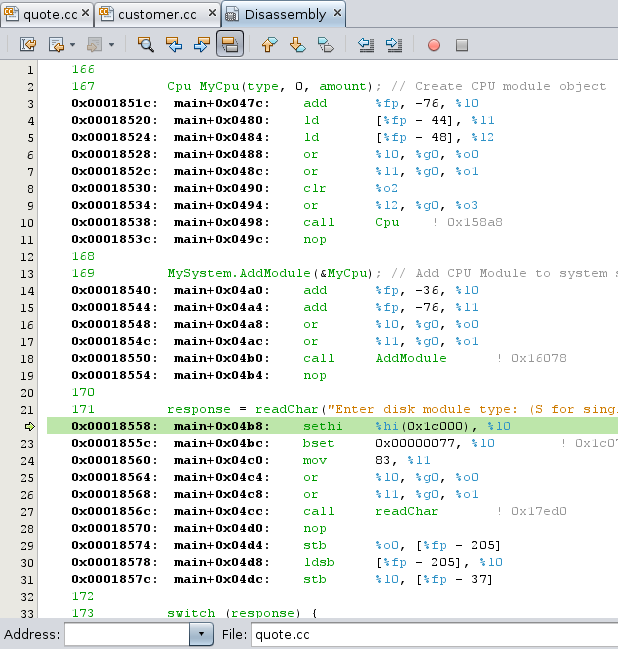
Task: Click Find Previous Occurrence icon
Action: pos(174,45)
